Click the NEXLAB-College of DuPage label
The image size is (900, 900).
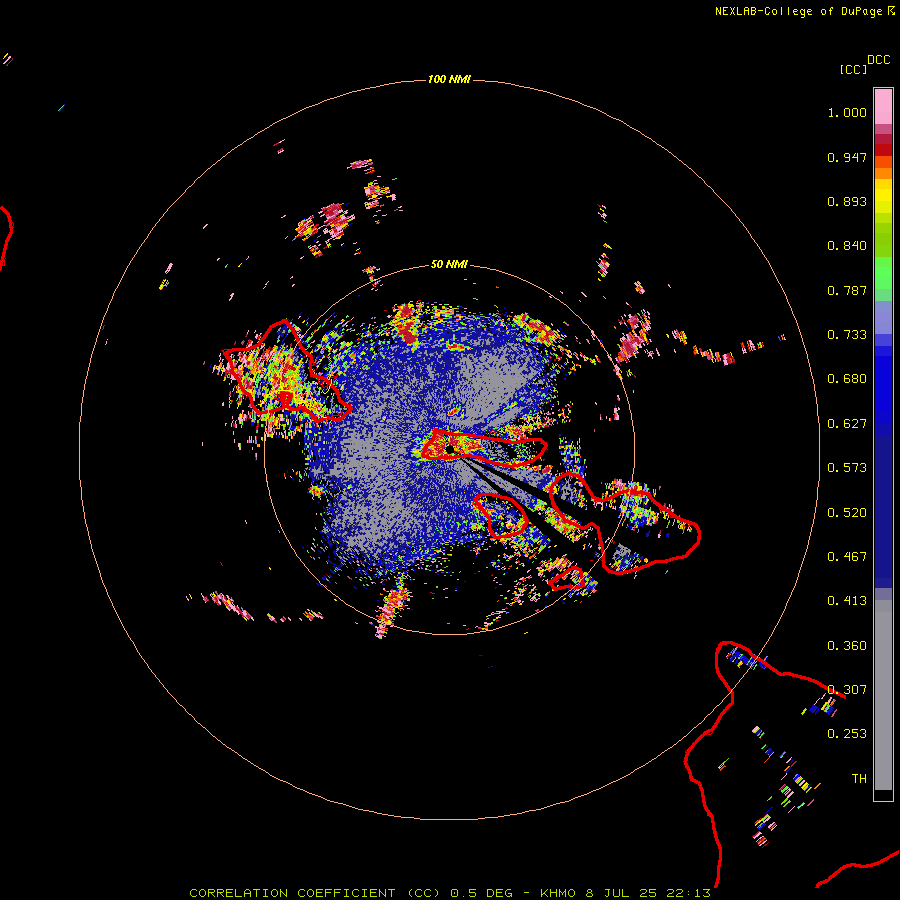798,11
